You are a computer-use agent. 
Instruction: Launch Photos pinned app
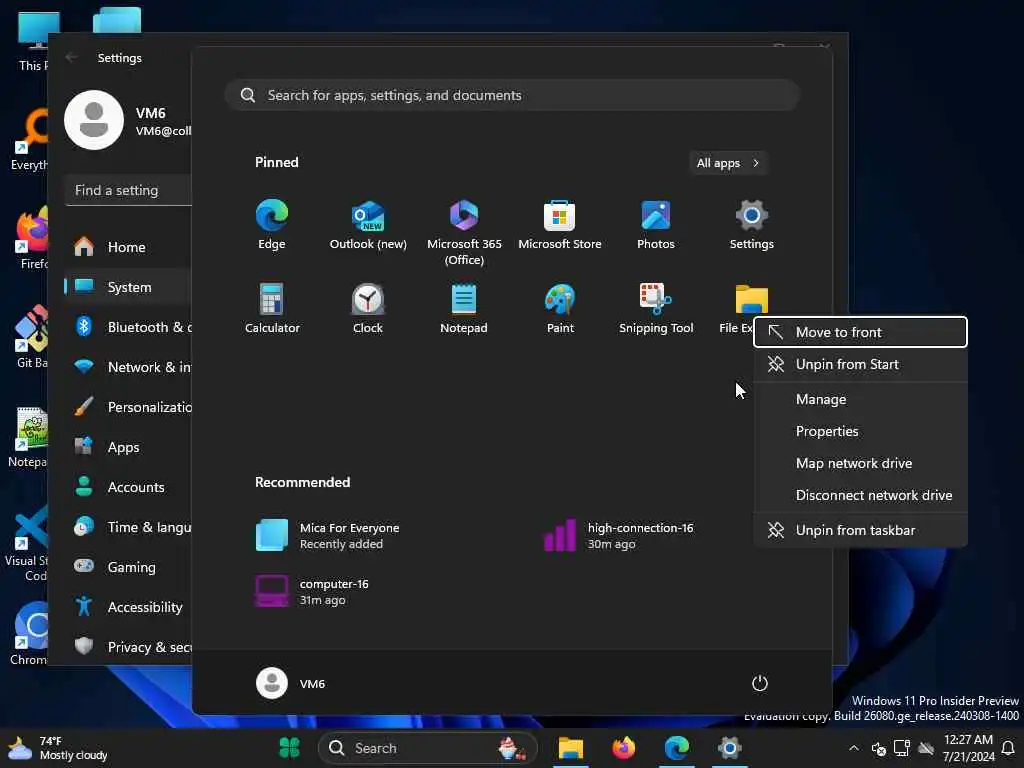click(x=656, y=225)
